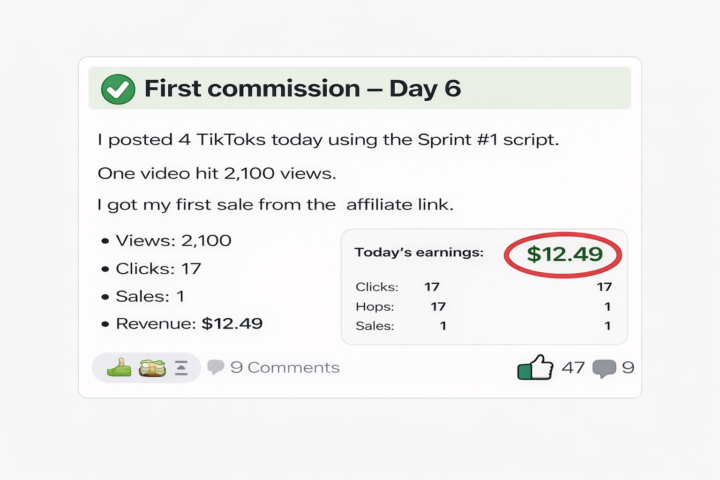Click the Clicks: 17 bullet item
720x480 pixels.
(x=158, y=268)
